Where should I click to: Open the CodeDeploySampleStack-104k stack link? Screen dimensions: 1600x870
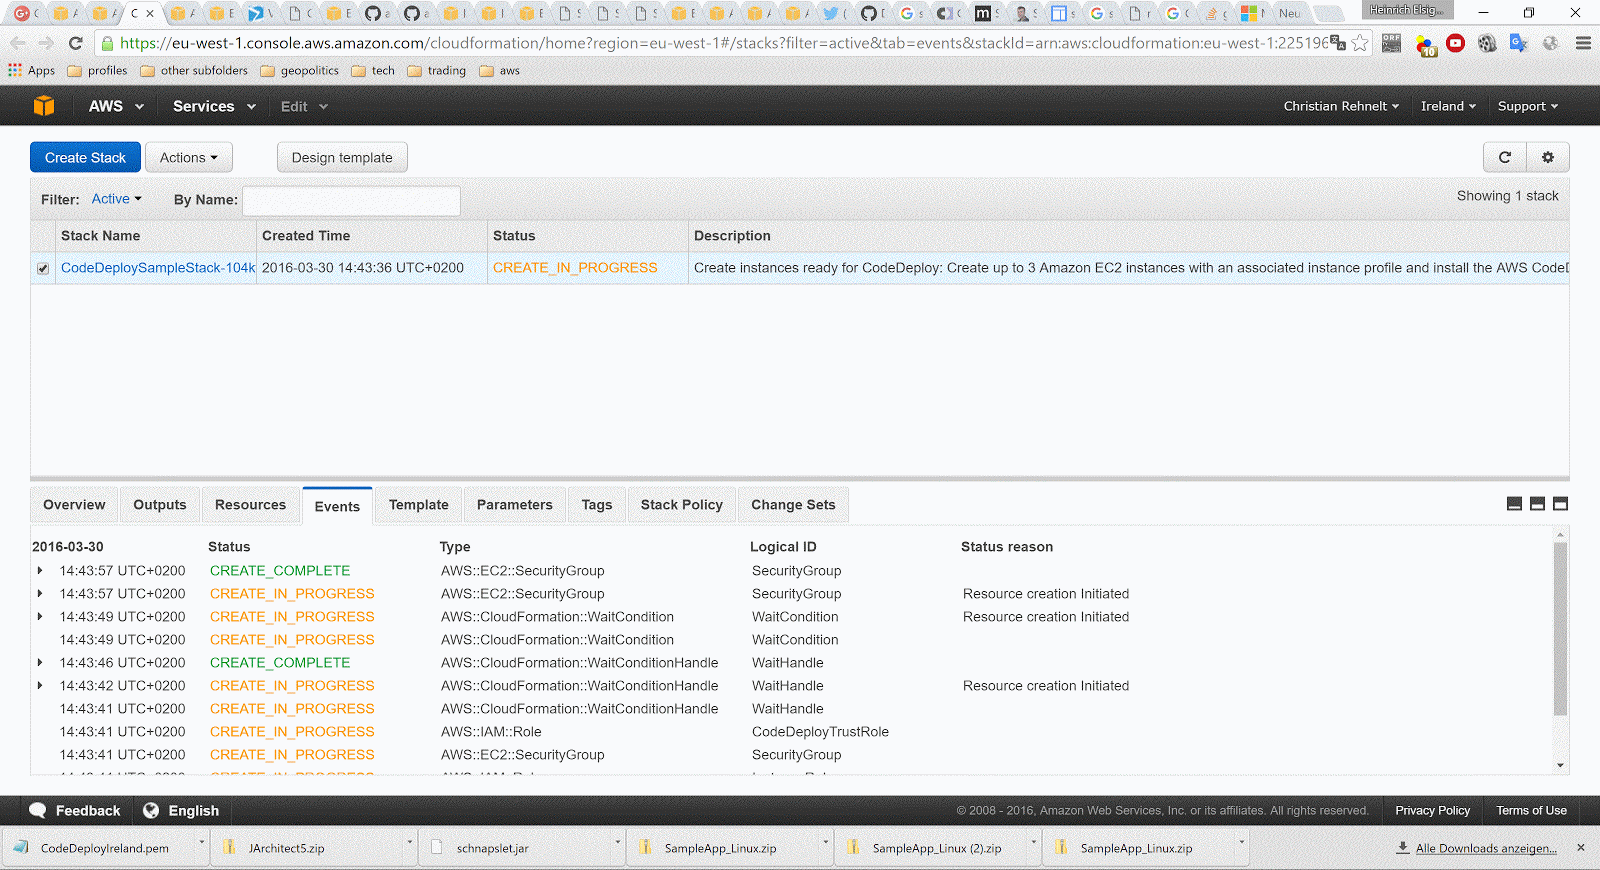click(158, 268)
